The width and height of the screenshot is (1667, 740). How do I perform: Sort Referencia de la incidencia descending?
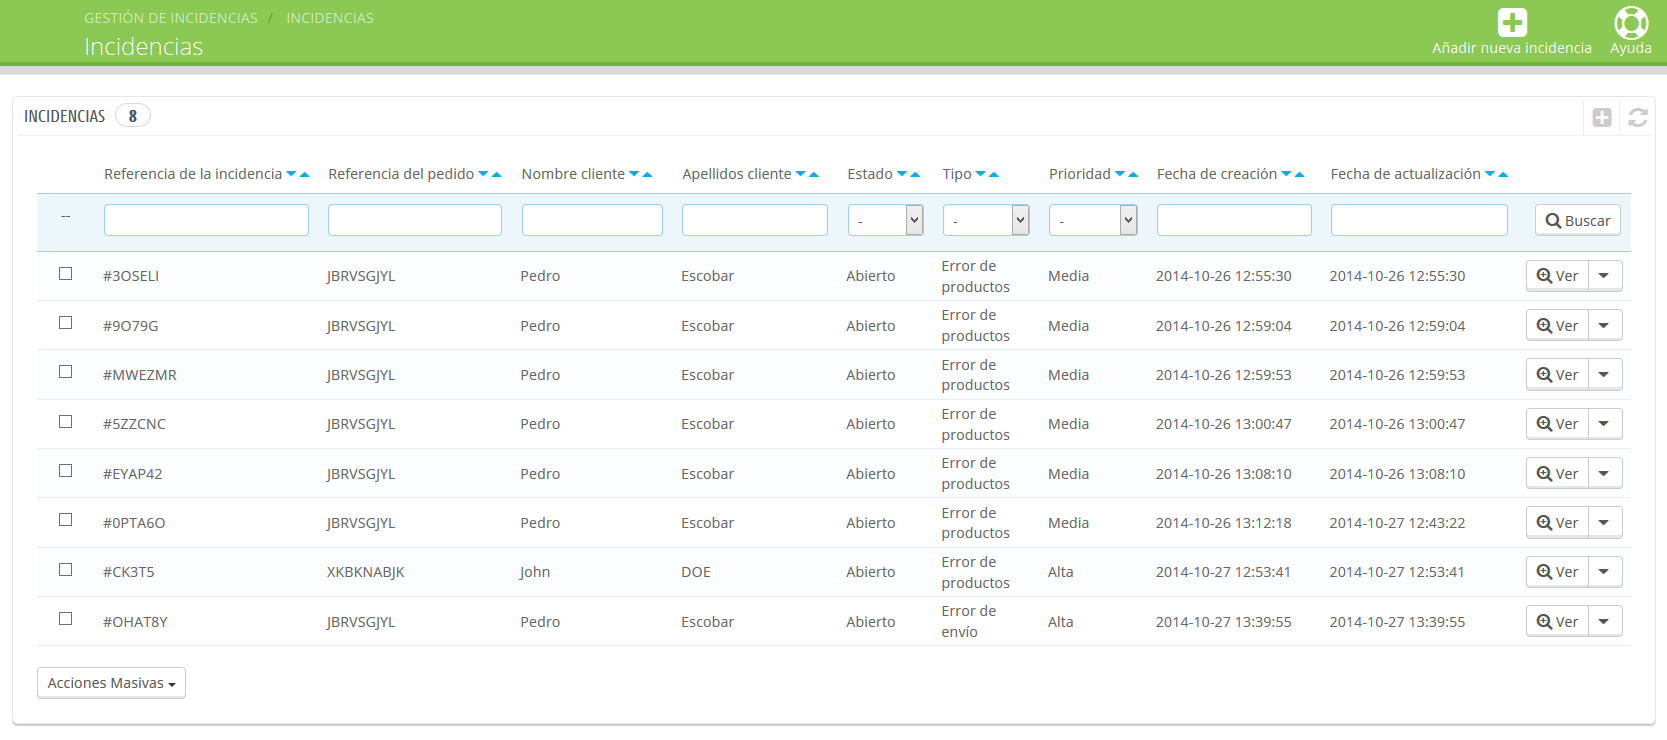(292, 174)
